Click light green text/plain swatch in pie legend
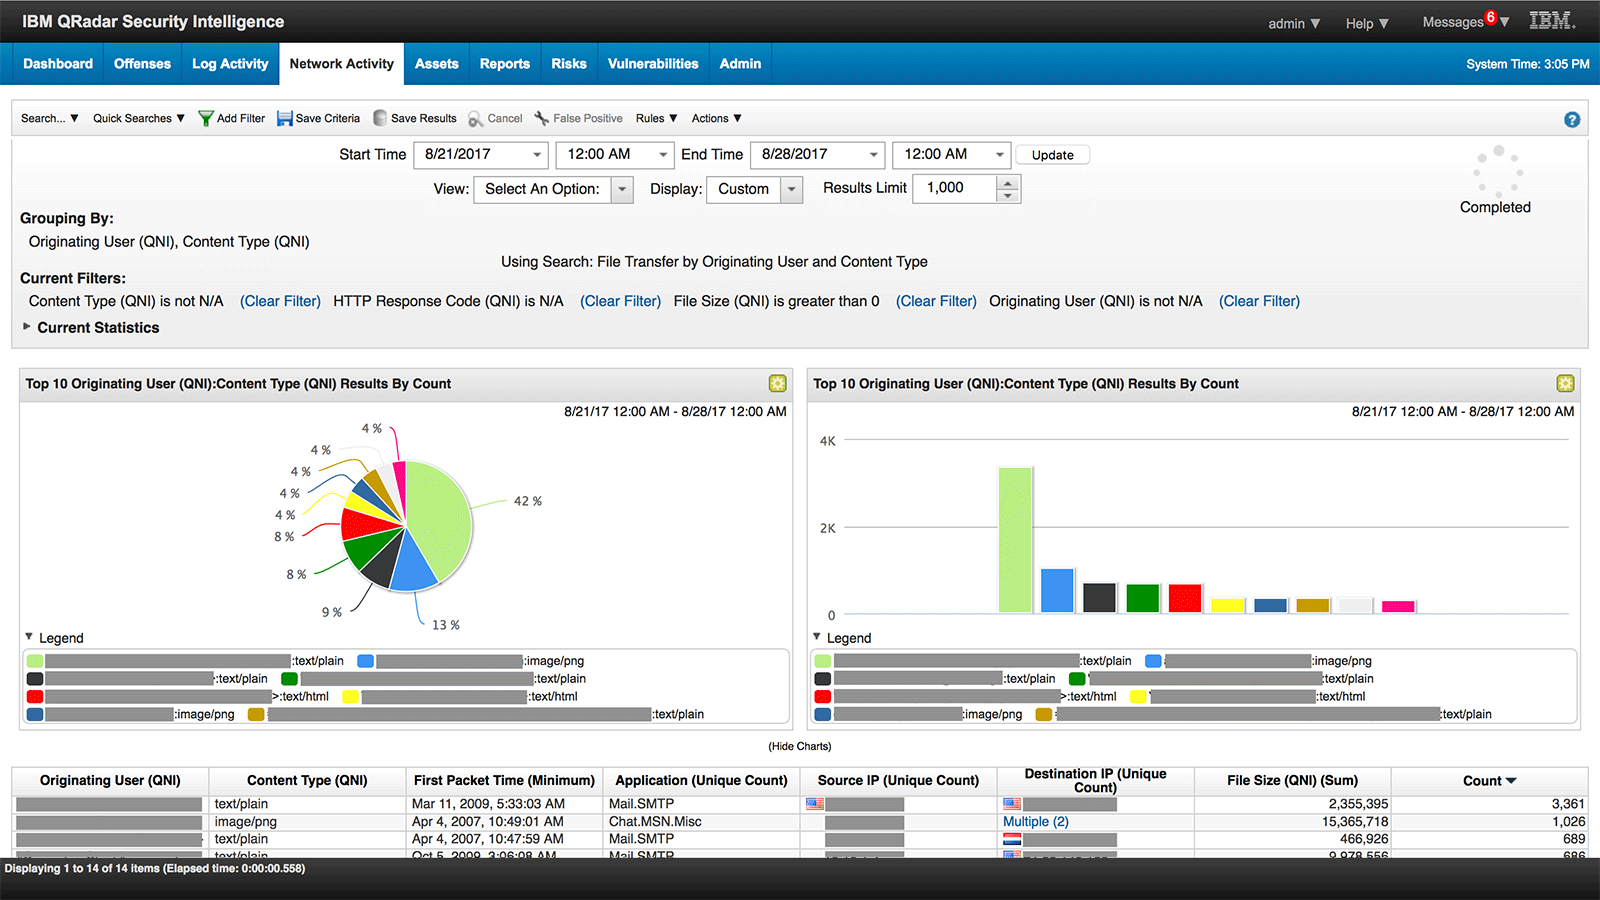Viewport: 1600px width, 900px height. [x=35, y=661]
